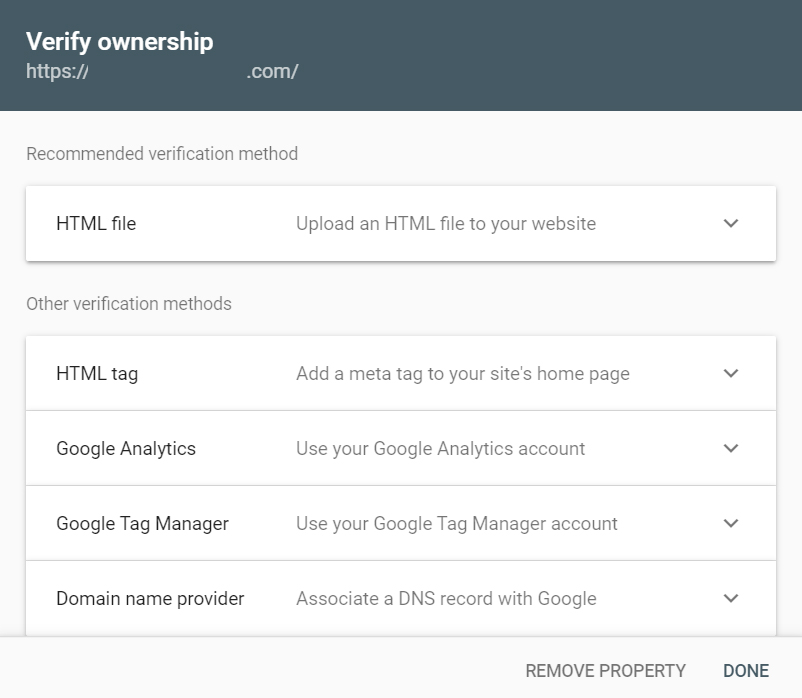This screenshot has width=802, height=698.
Task: Expand the Google Analytics chevron arrow
Action: click(x=731, y=448)
